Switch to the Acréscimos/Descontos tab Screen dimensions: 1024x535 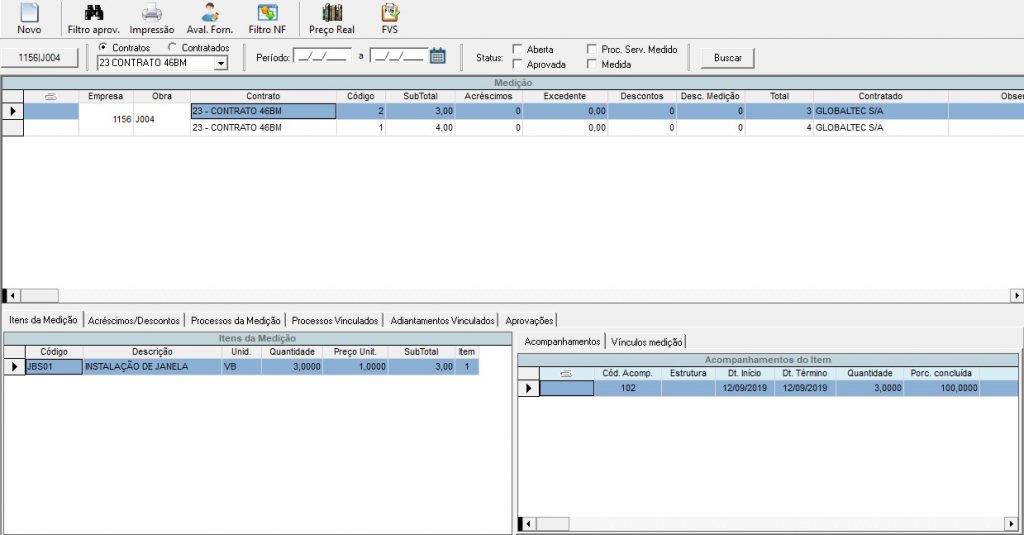(134, 321)
